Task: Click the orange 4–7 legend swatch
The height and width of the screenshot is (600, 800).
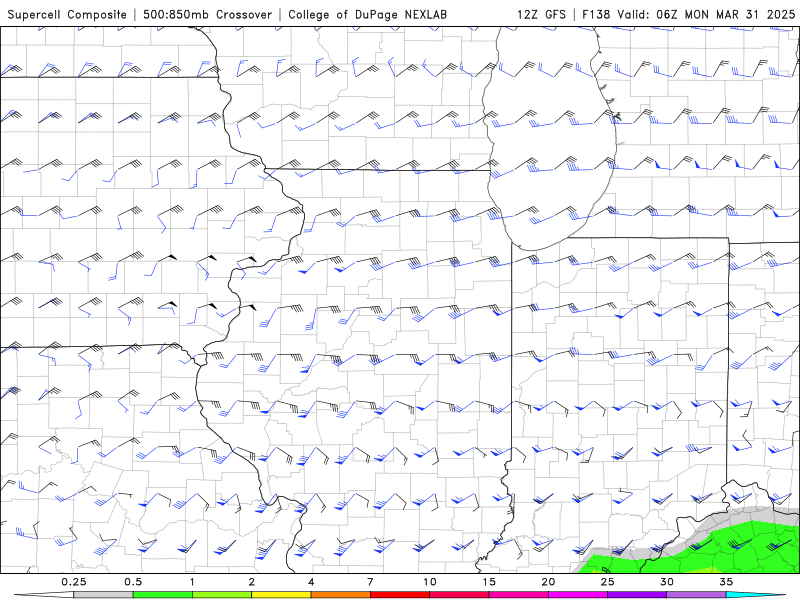Action: [340, 595]
